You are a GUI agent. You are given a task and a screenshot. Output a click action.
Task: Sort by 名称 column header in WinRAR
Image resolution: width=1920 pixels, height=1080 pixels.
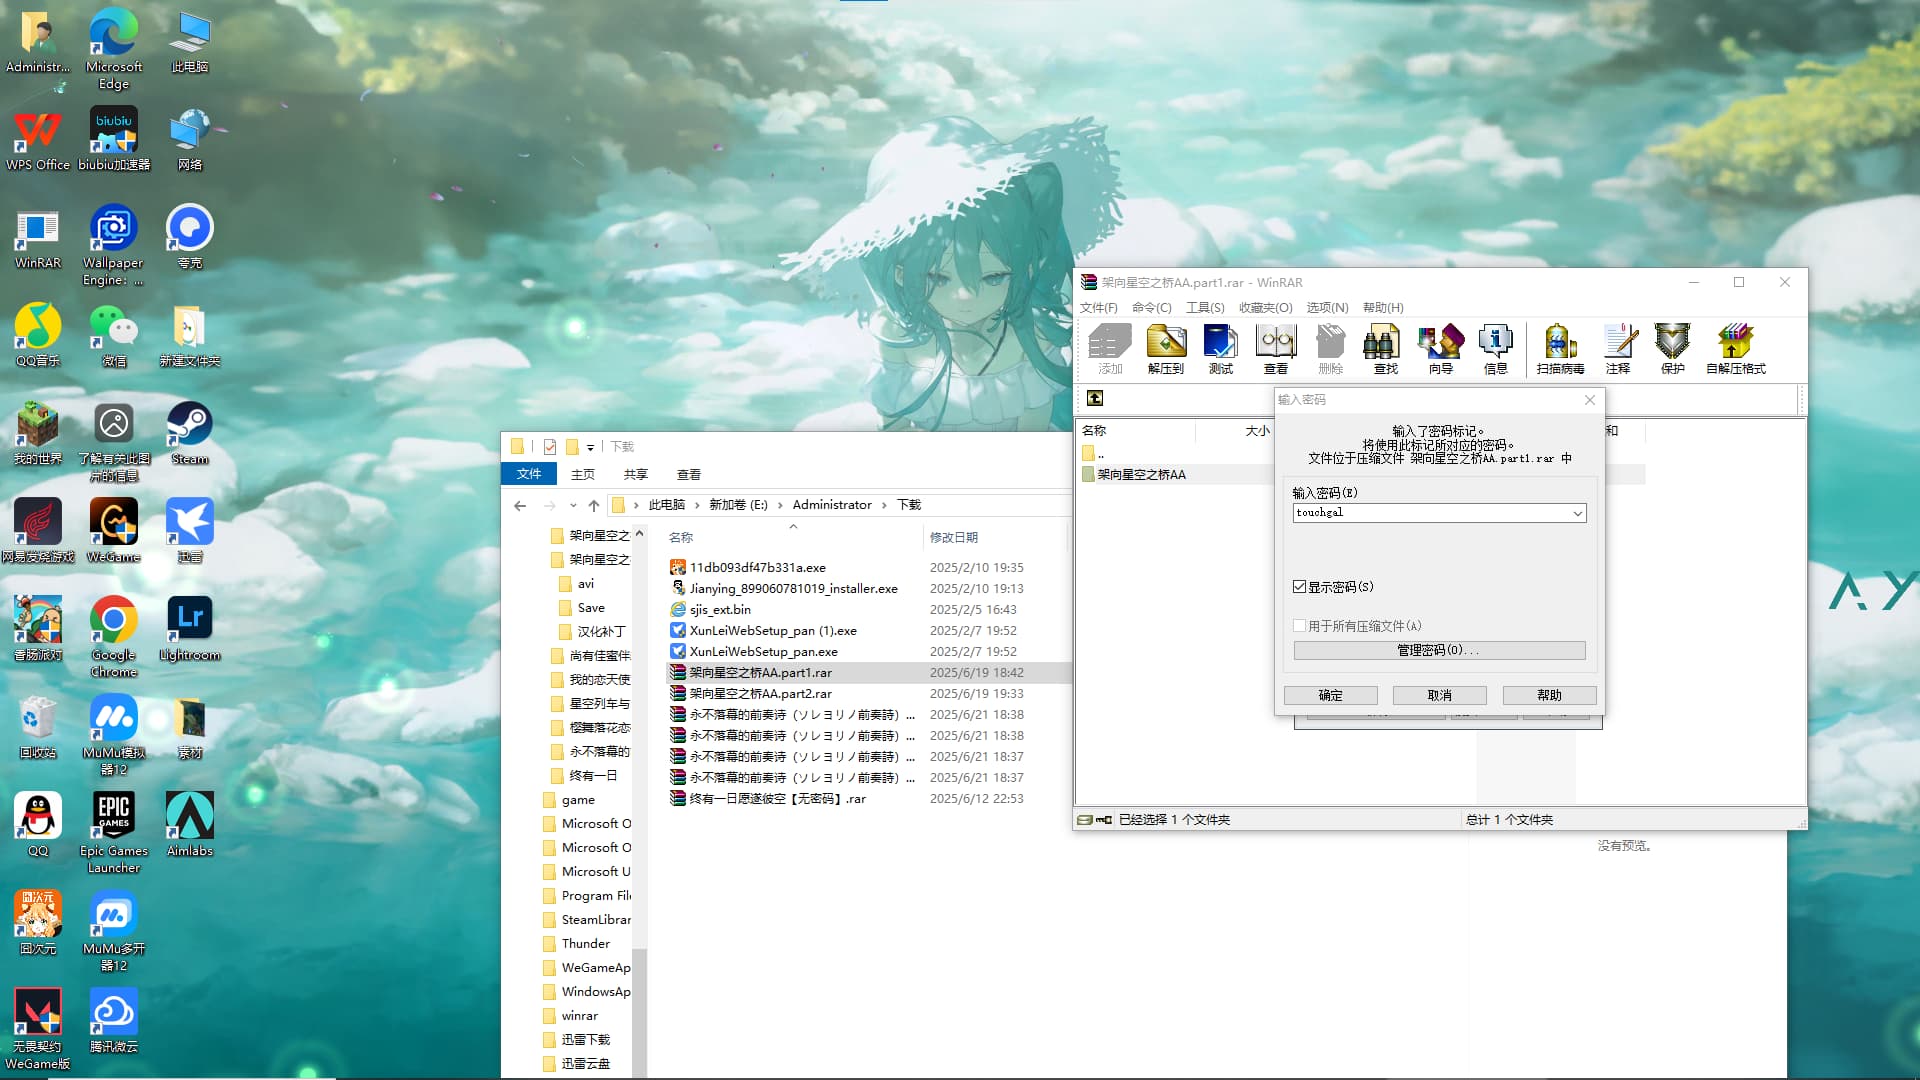[x=1095, y=430]
